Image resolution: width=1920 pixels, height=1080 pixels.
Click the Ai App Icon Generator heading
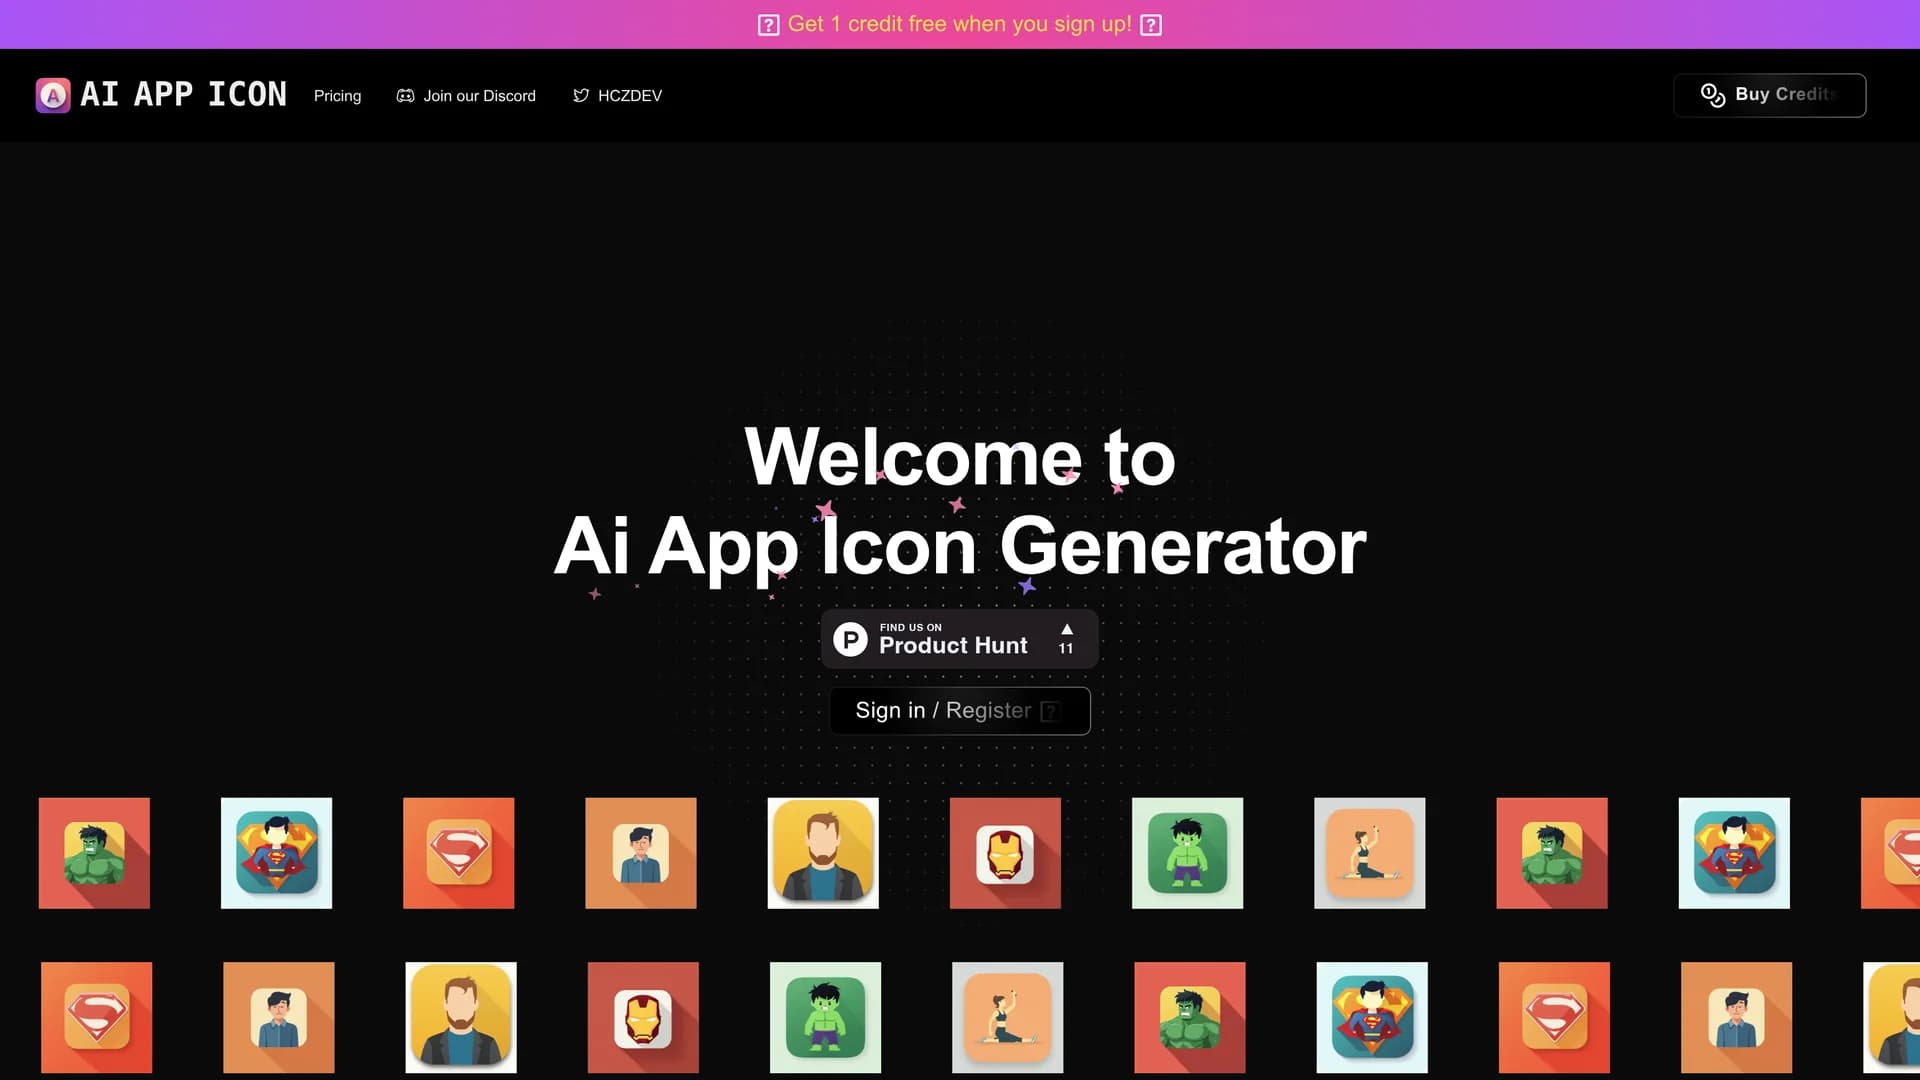coord(959,547)
